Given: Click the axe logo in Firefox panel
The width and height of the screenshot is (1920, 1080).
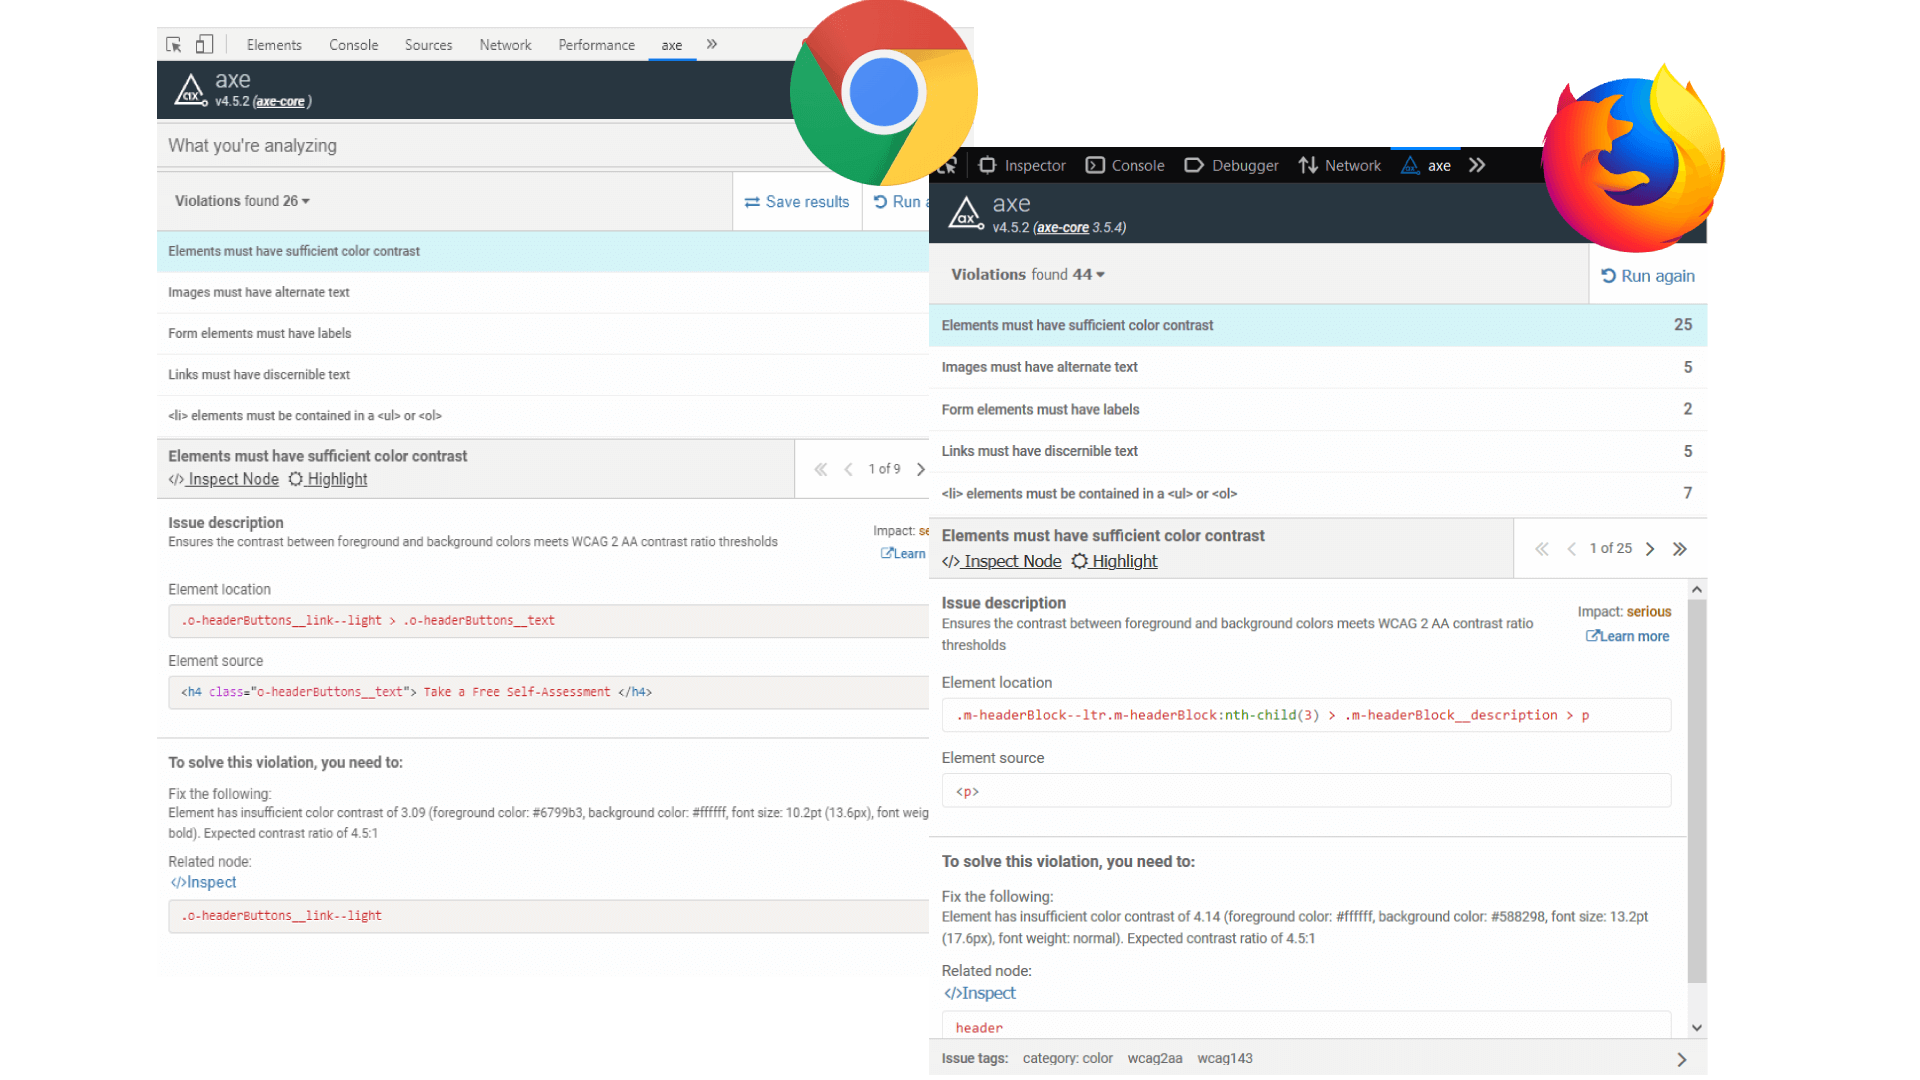Looking at the screenshot, I should tap(966, 213).
